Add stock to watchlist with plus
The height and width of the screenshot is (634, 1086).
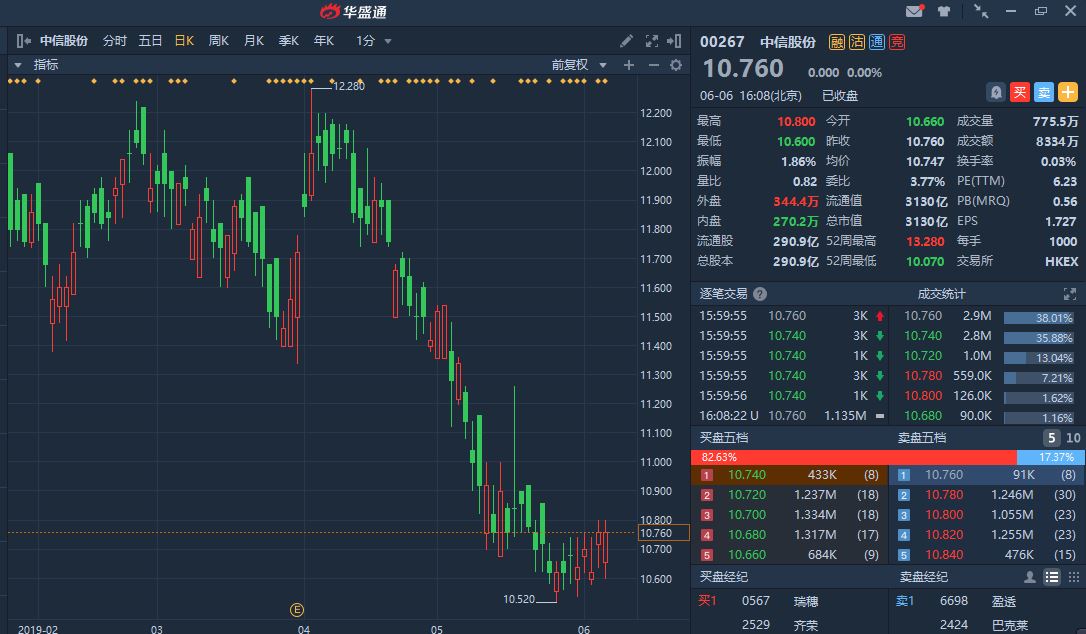click(x=1068, y=92)
